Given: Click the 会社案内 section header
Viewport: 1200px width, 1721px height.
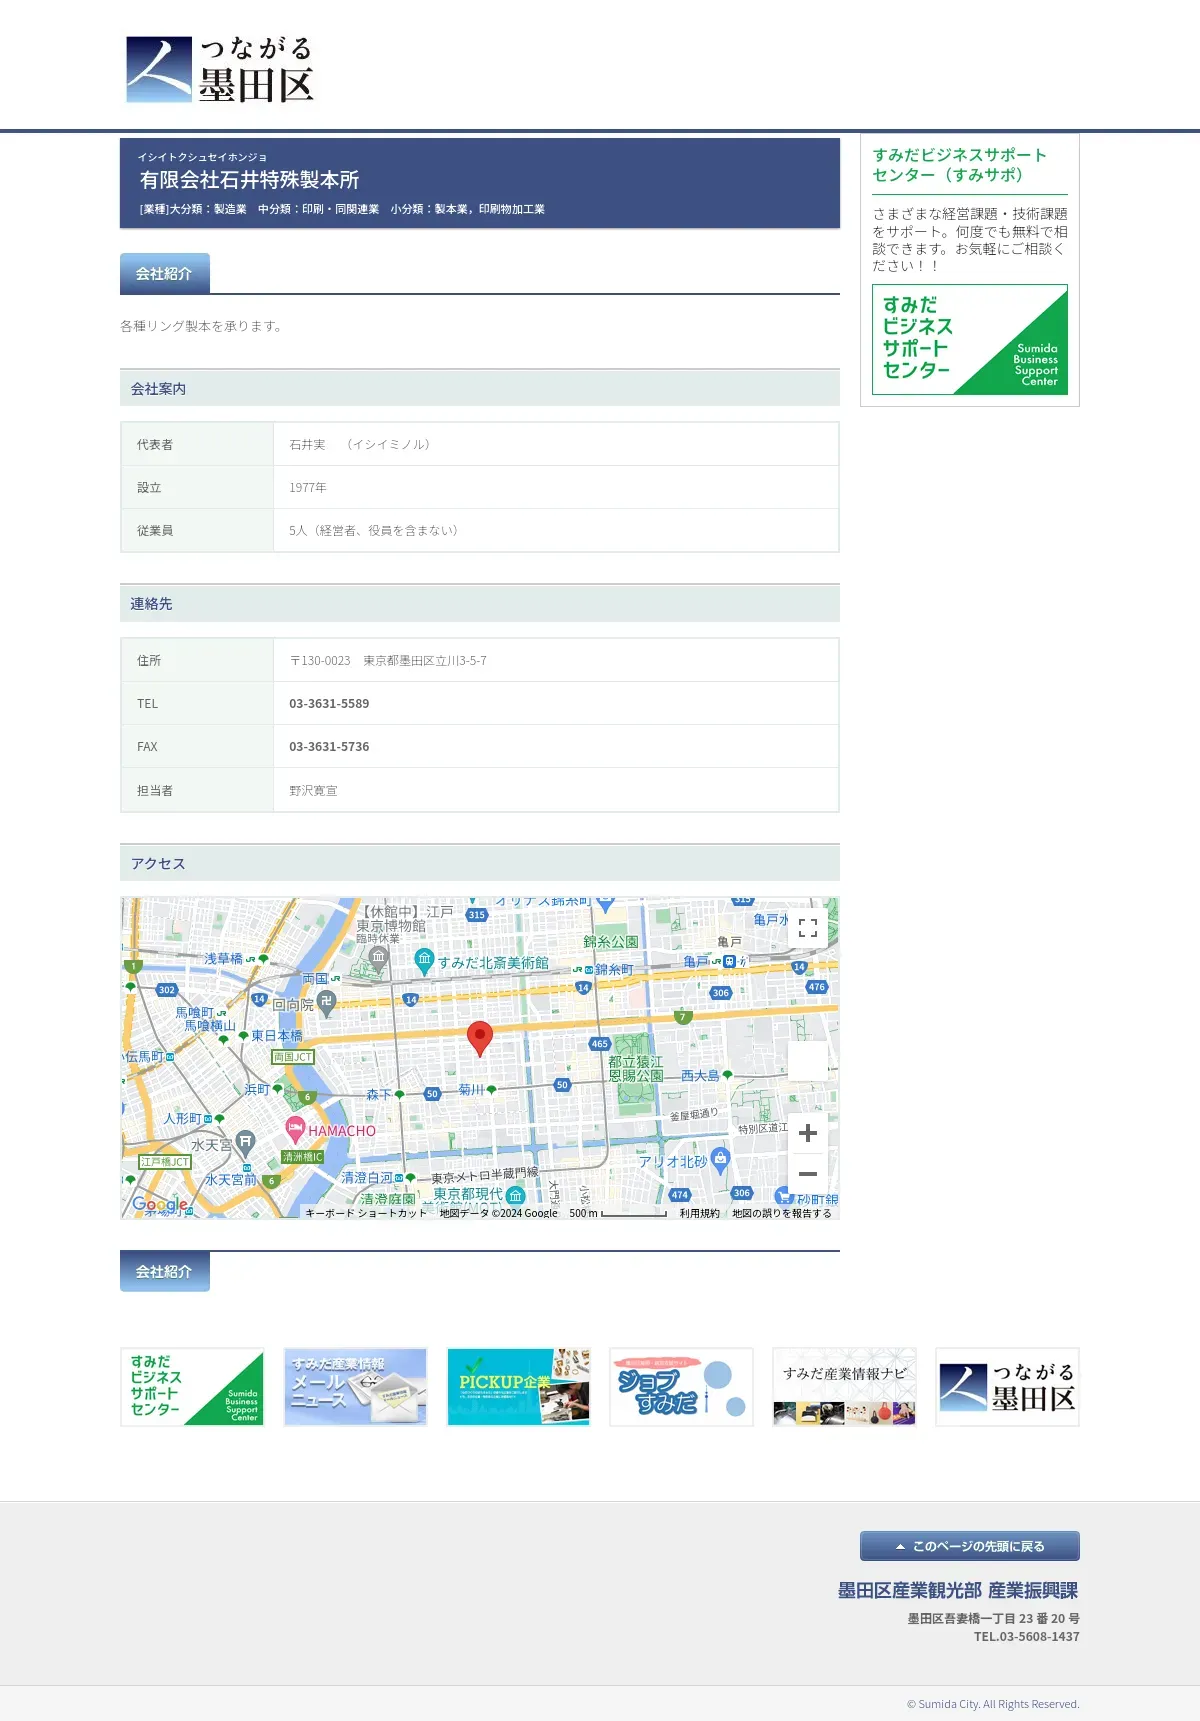Looking at the screenshot, I should [480, 388].
